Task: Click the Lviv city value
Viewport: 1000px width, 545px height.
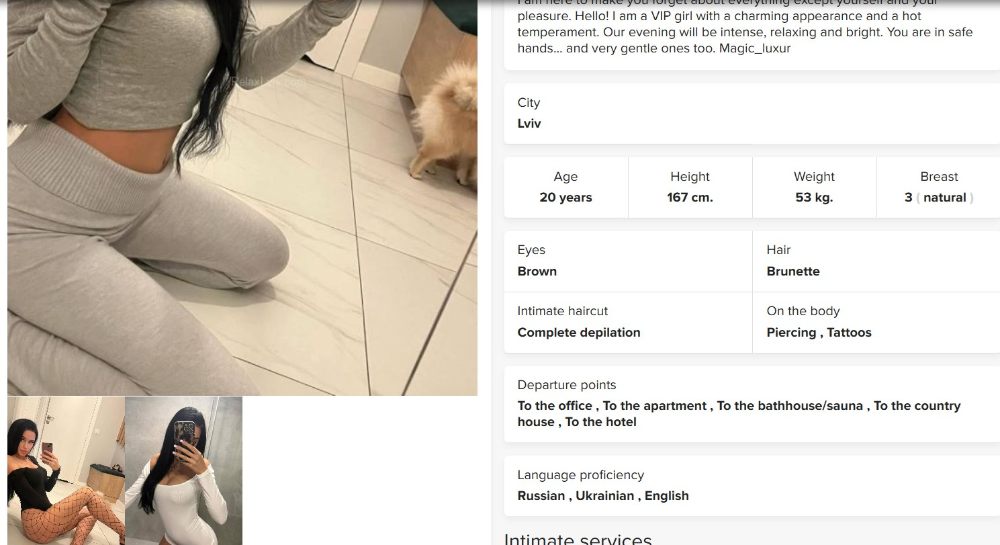Action: [x=529, y=124]
